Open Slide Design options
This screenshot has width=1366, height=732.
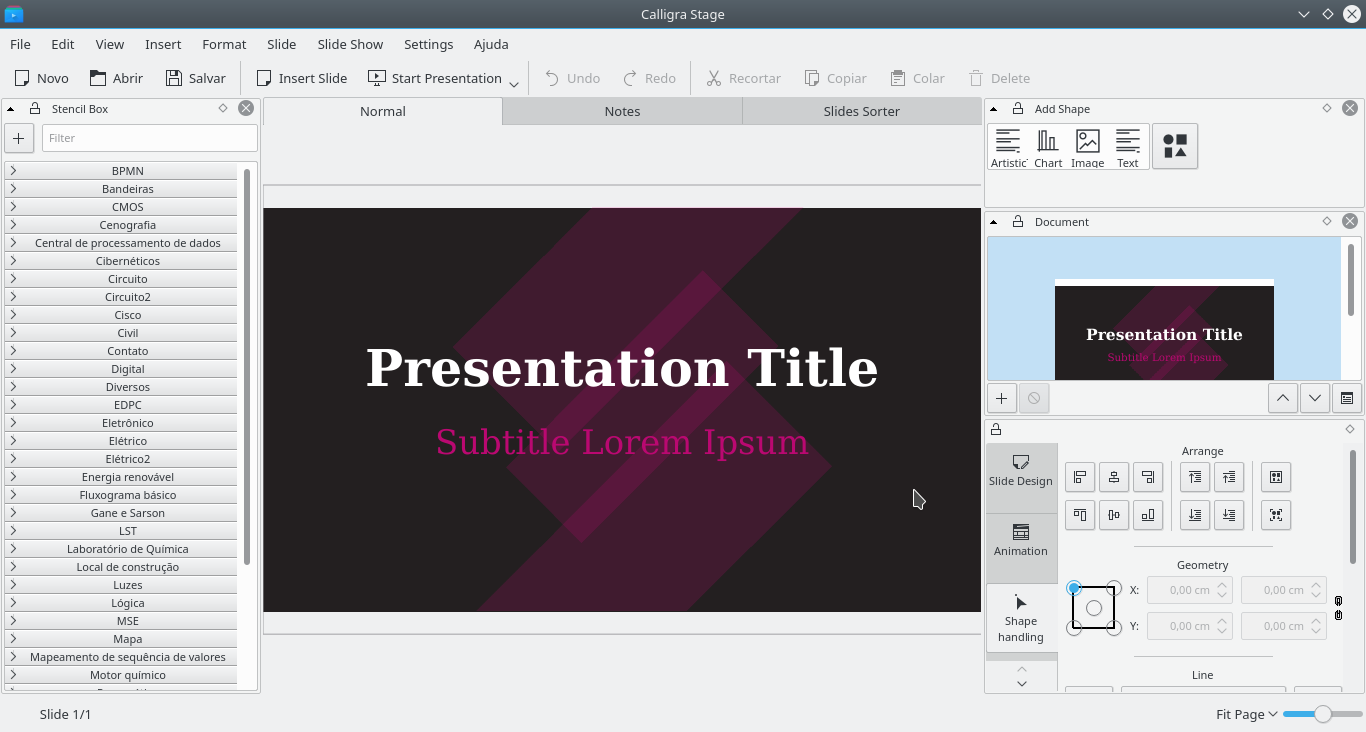tap(1020, 470)
